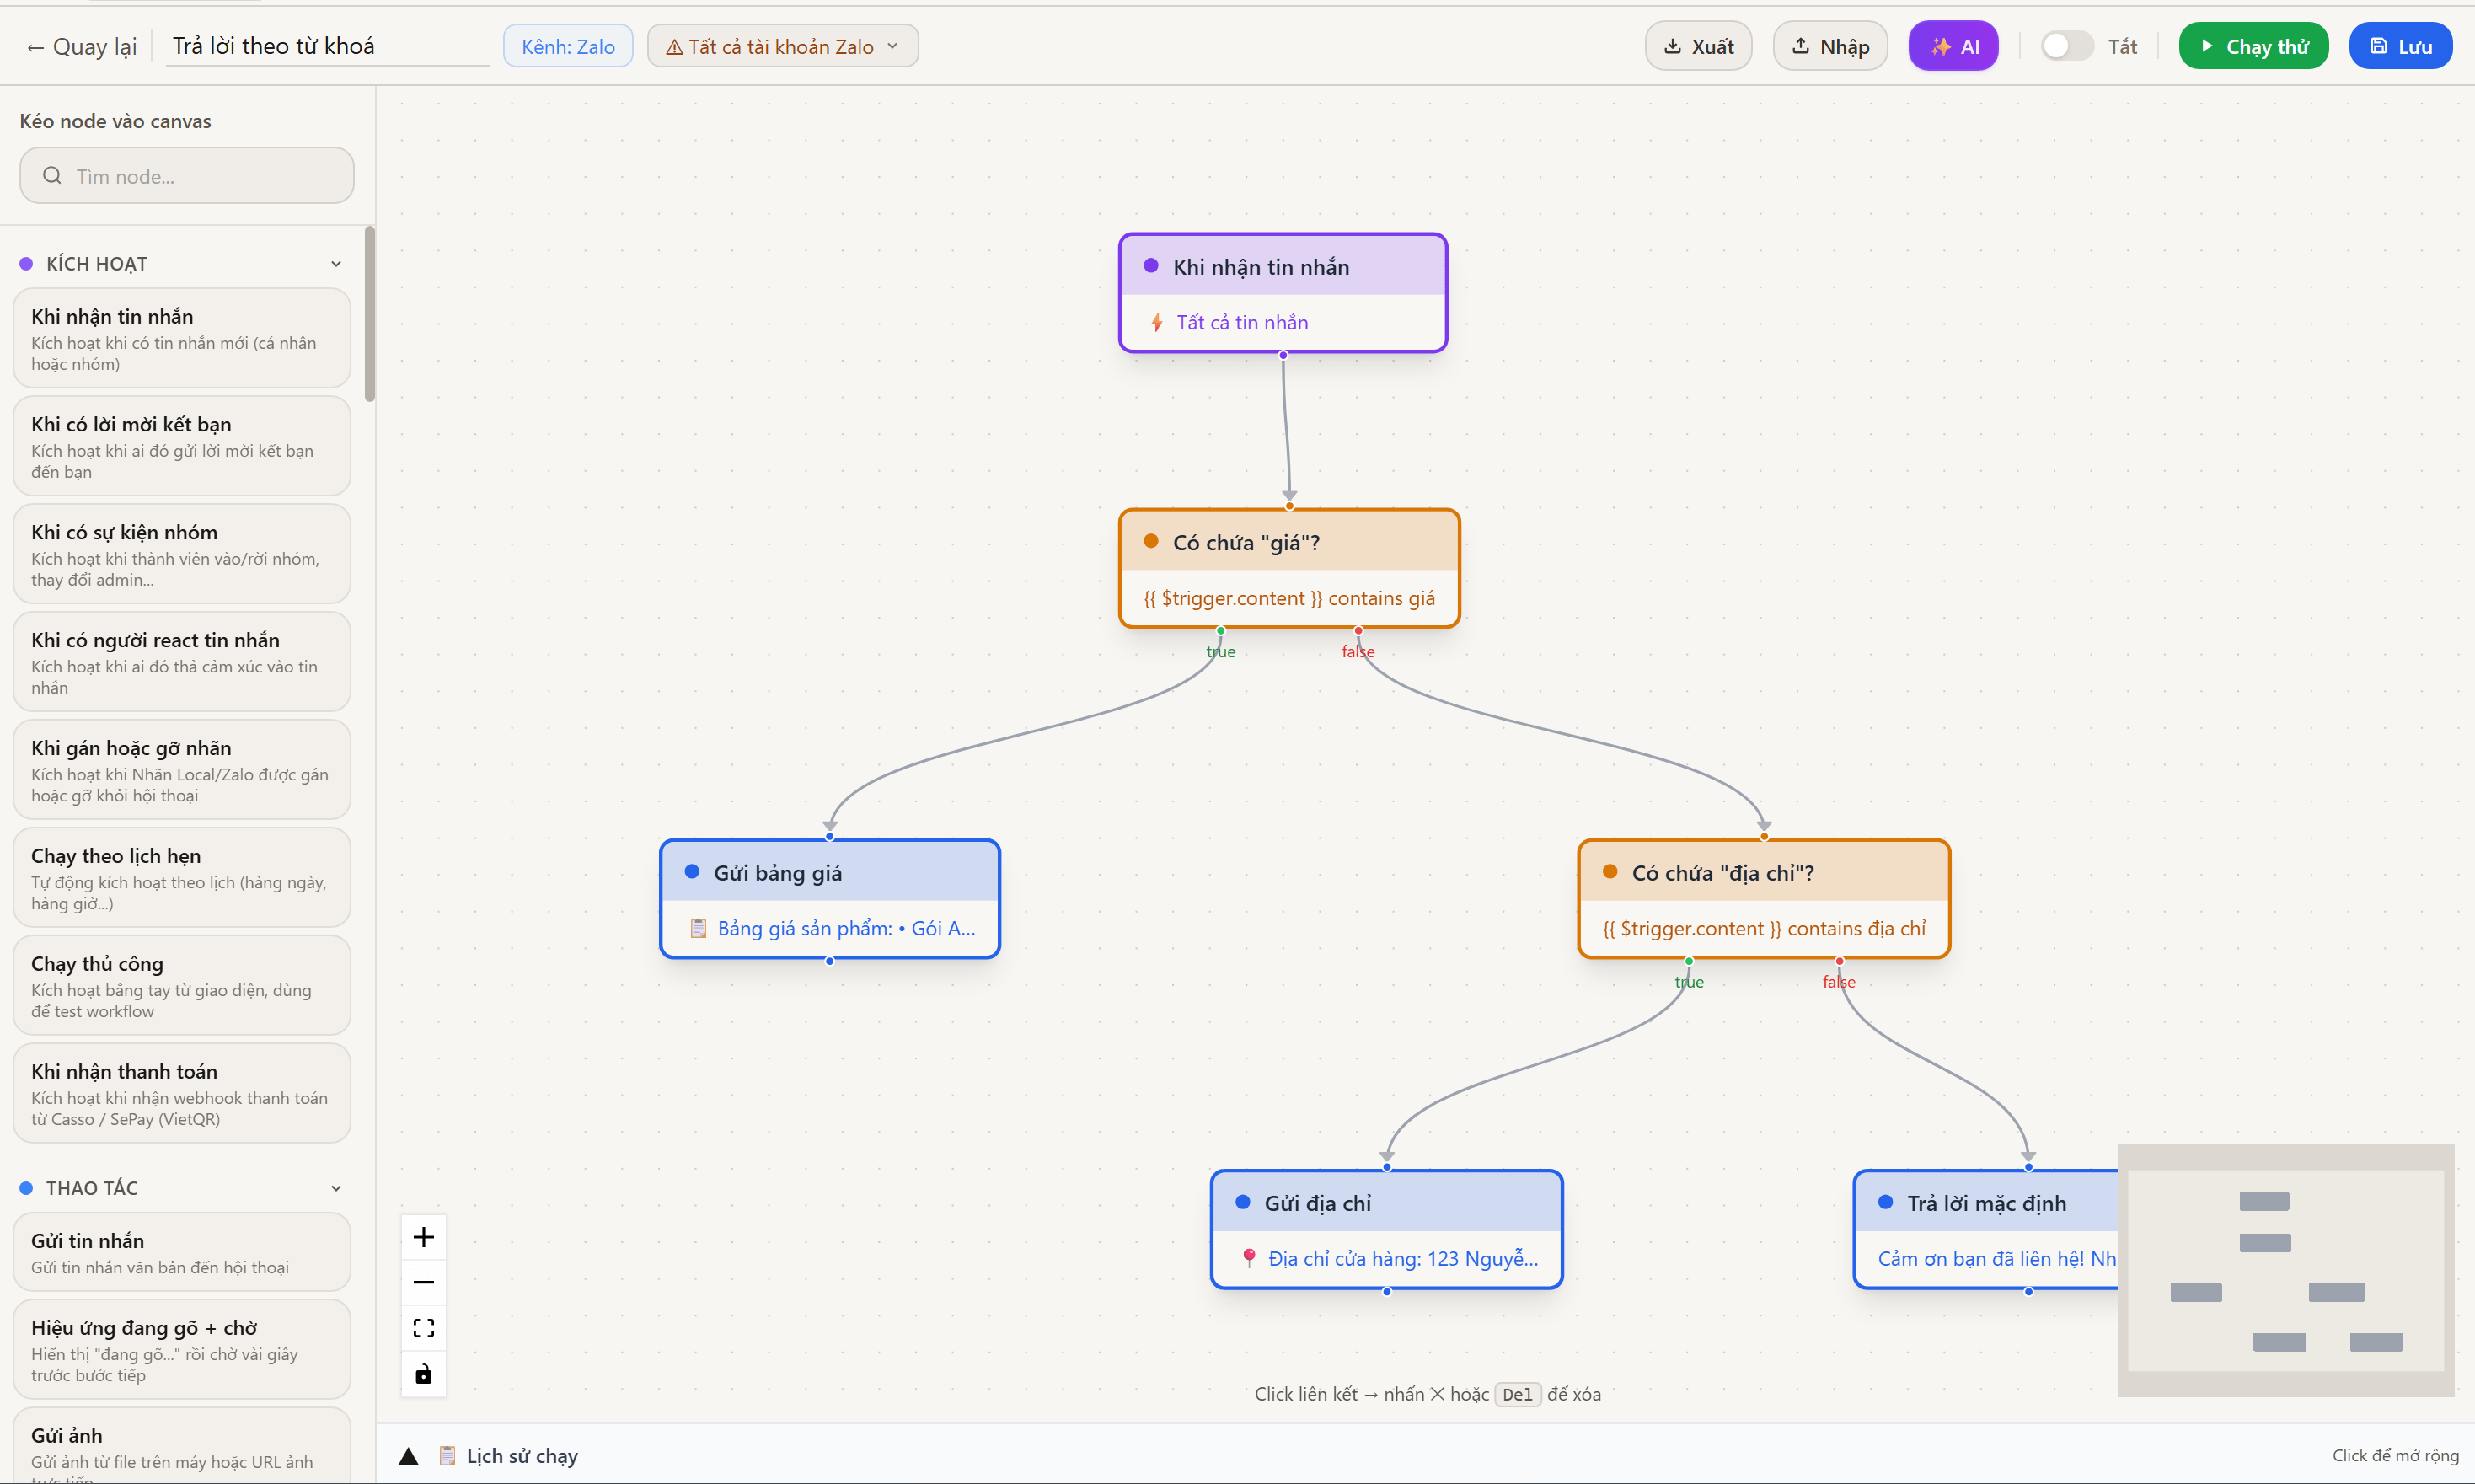Toggle the workflow Tắt switch on
This screenshot has height=1484, width=2475.
pos(2067,46)
